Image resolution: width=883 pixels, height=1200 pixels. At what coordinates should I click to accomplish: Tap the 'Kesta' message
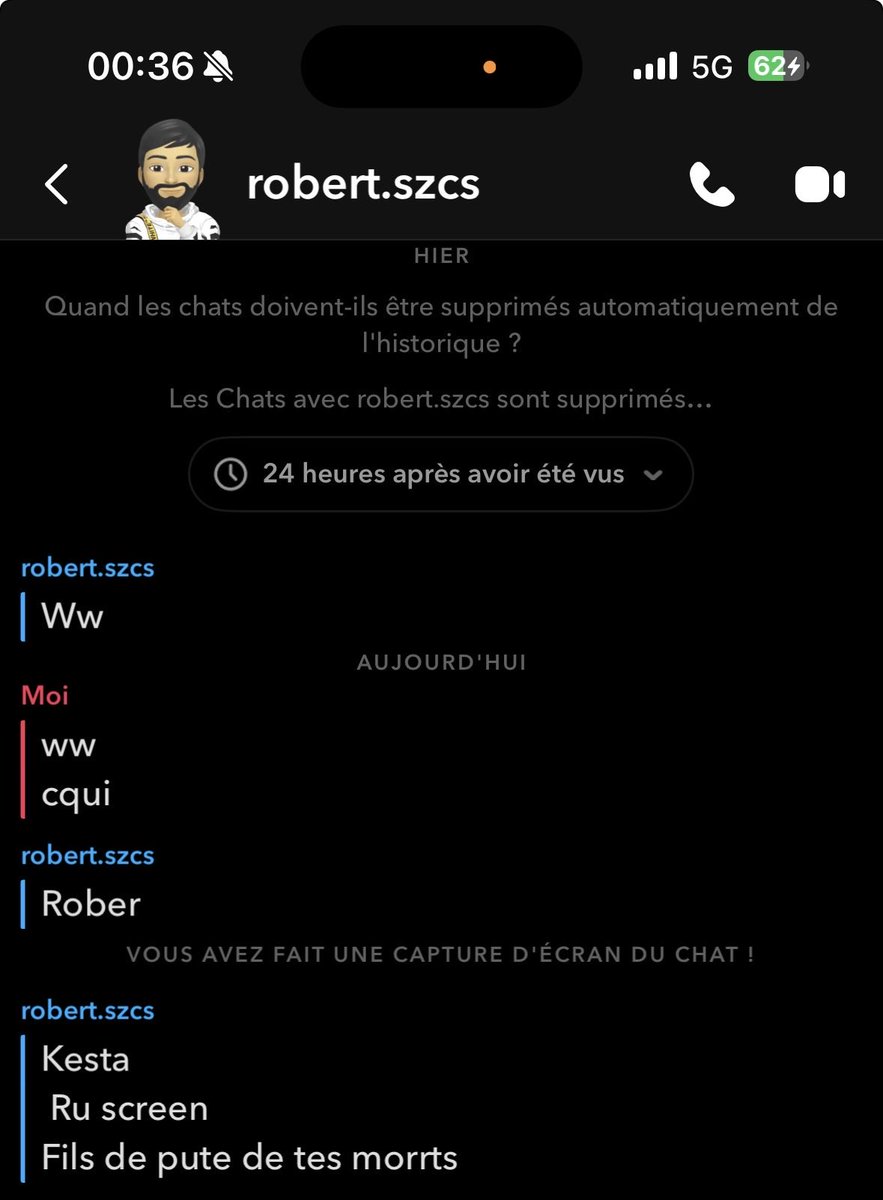[x=85, y=1059]
